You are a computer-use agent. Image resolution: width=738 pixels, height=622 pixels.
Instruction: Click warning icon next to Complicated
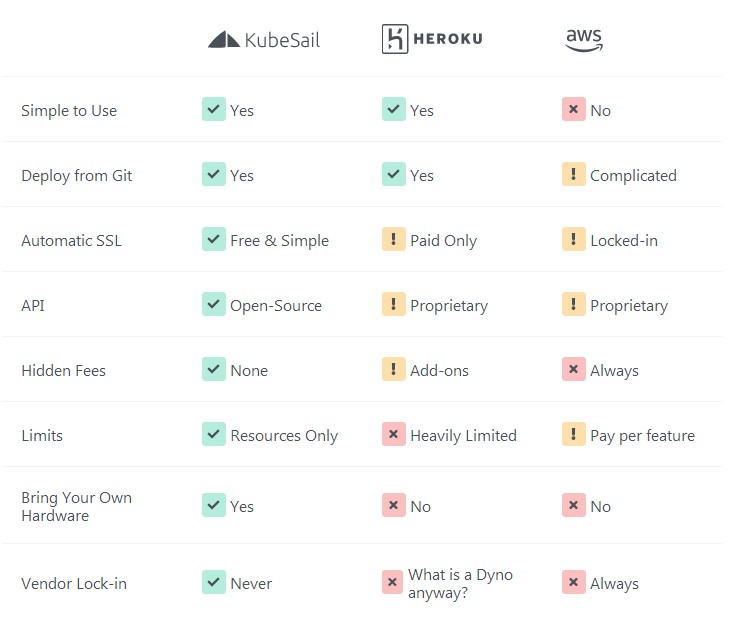click(573, 174)
